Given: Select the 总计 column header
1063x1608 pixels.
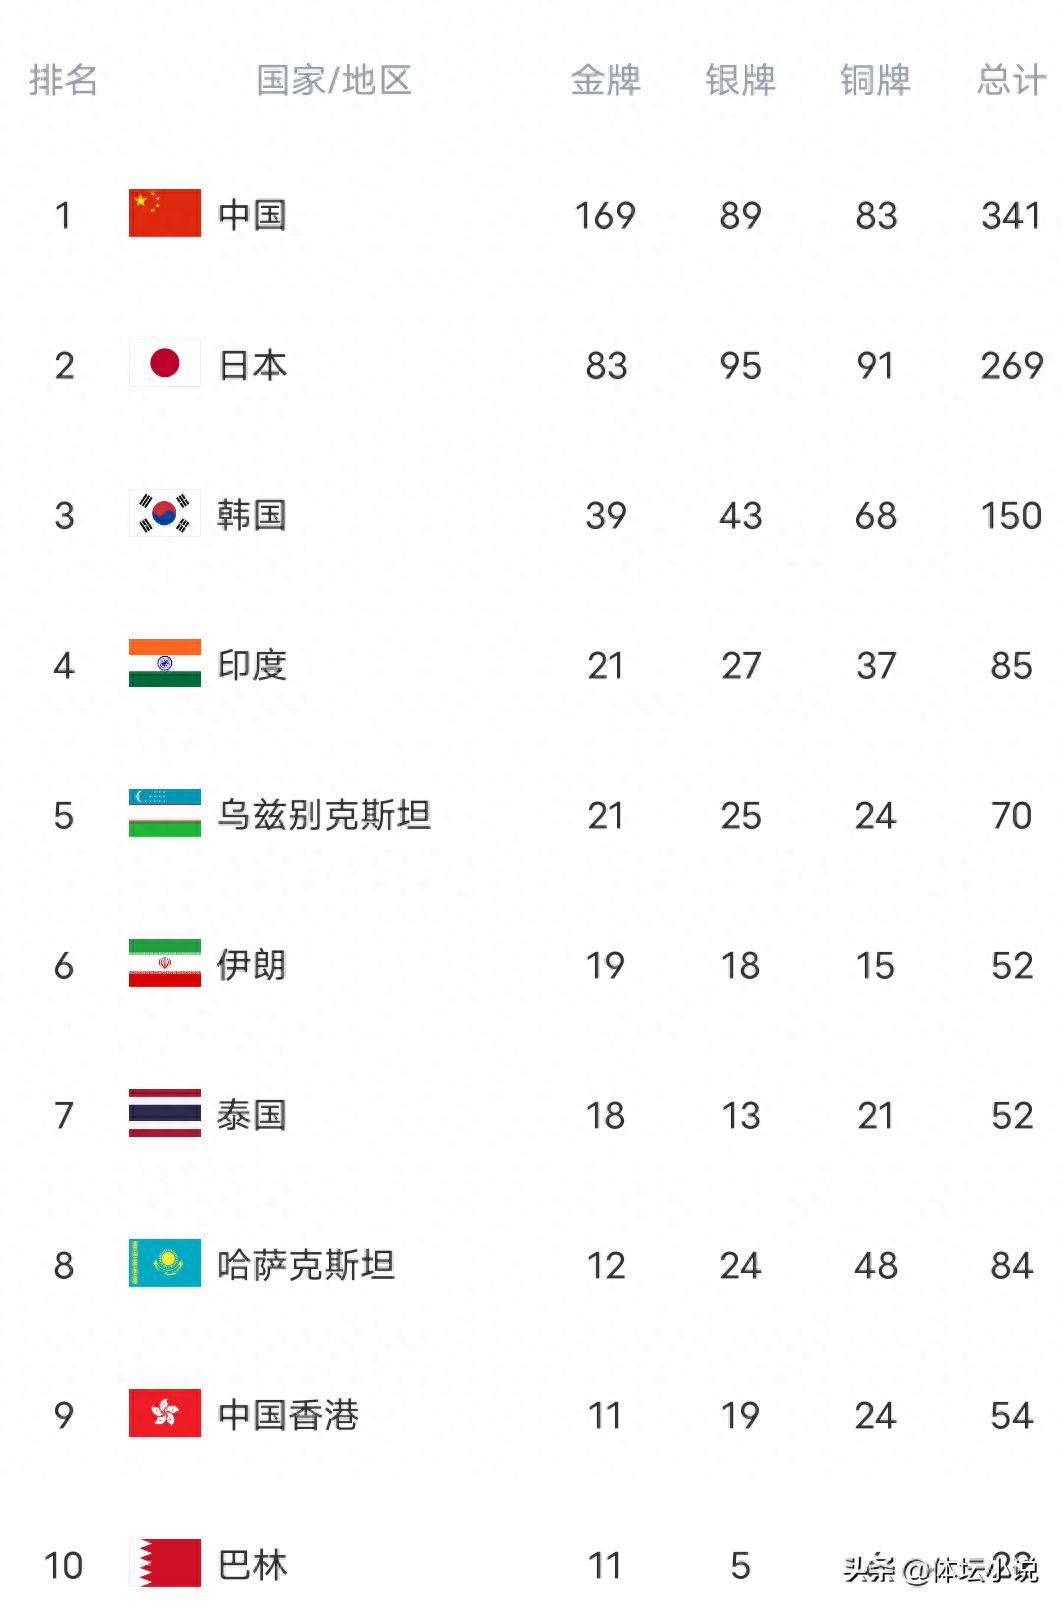Looking at the screenshot, I should click(1012, 80).
